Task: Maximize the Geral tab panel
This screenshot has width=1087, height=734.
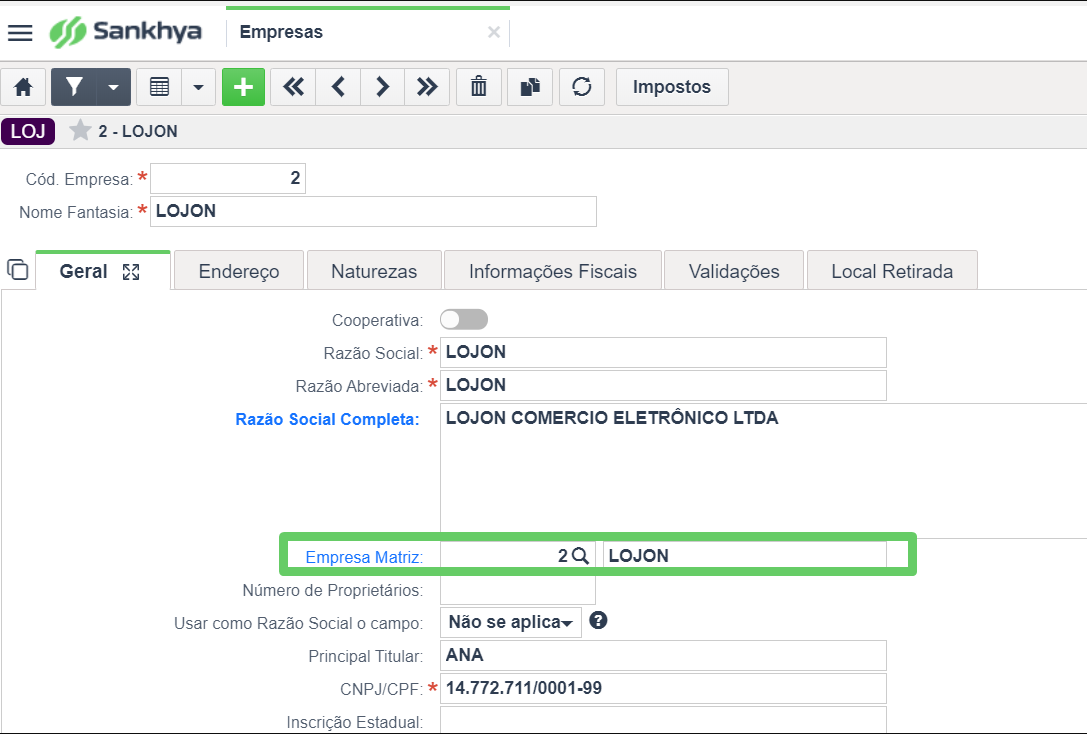Action: pyautogui.click(x=131, y=272)
